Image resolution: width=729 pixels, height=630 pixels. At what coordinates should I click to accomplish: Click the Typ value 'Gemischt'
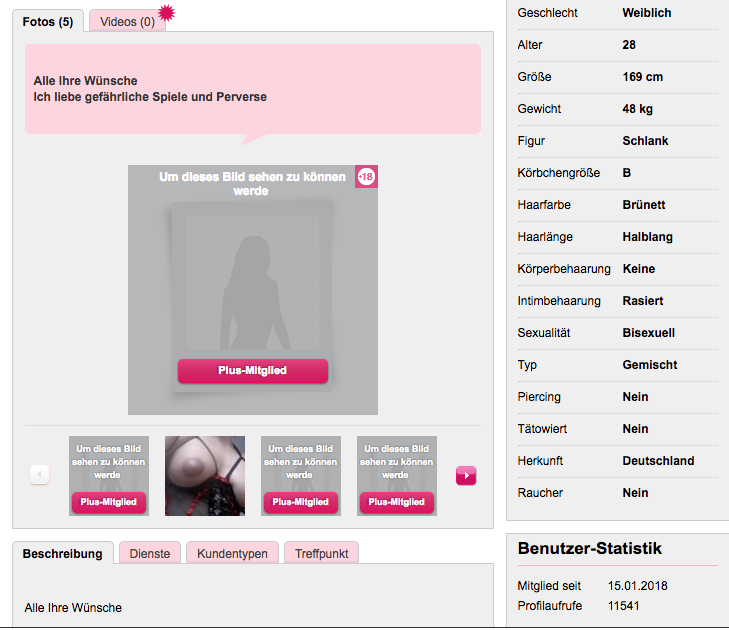(650, 365)
